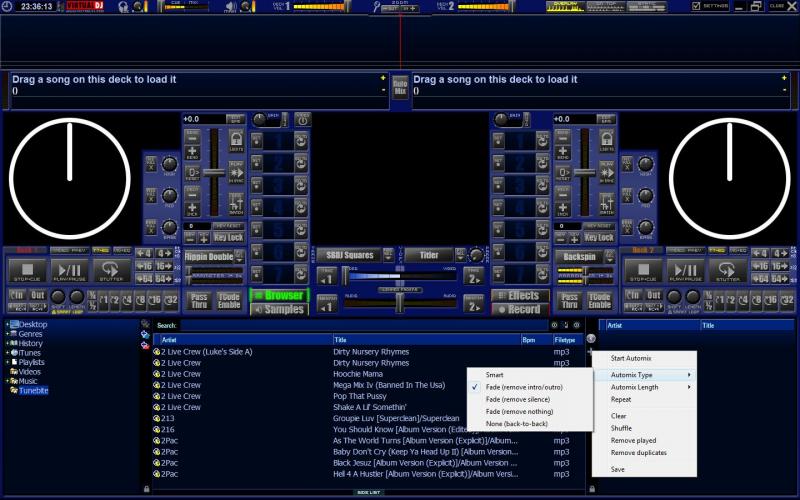
Task: Select Fade (remove silence) option
Action: coord(530,399)
